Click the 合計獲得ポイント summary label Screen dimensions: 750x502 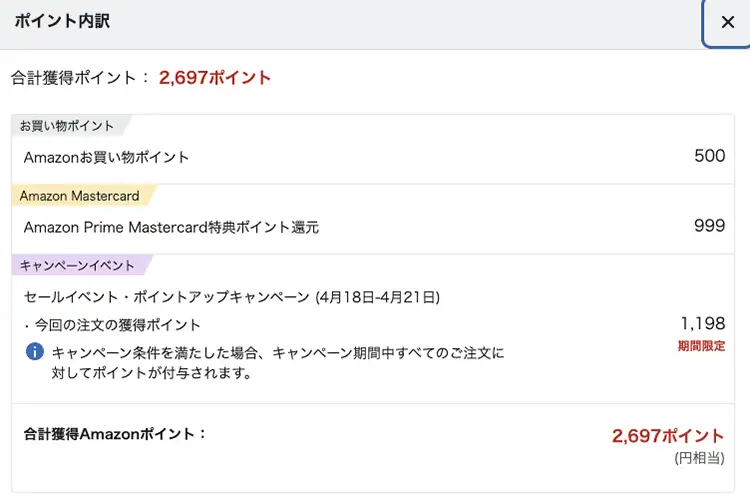point(78,77)
